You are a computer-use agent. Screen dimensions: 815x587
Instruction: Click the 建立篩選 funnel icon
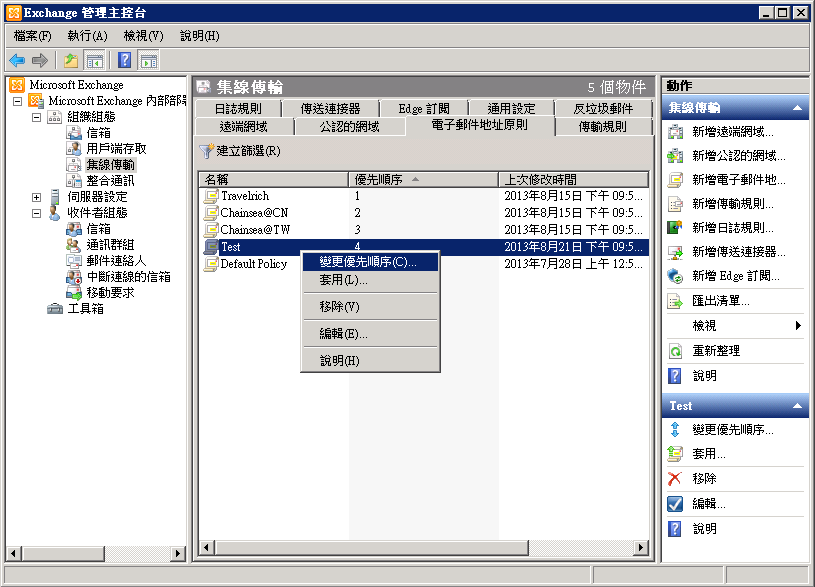point(206,151)
